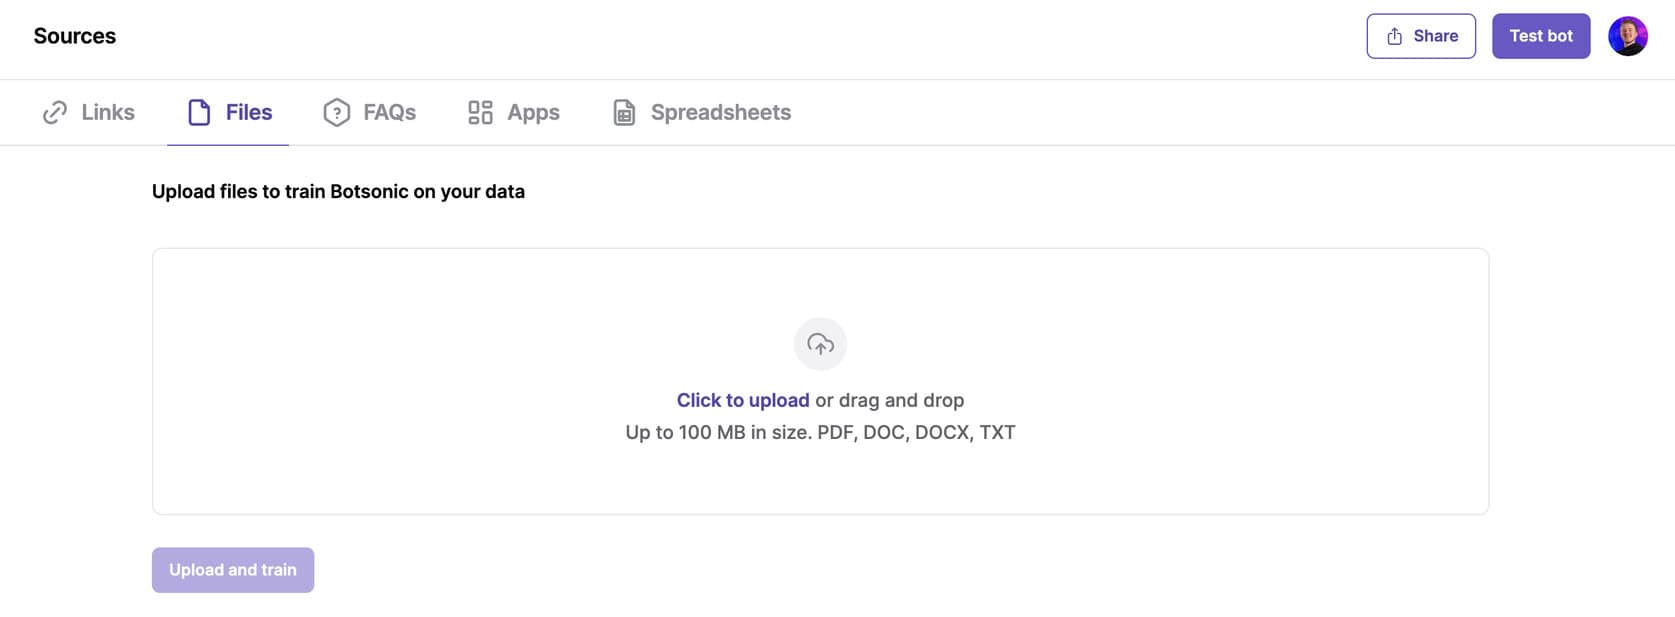Open the Apps tab label
Screen dimensions: 1675x617
click(x=533, y=113)
